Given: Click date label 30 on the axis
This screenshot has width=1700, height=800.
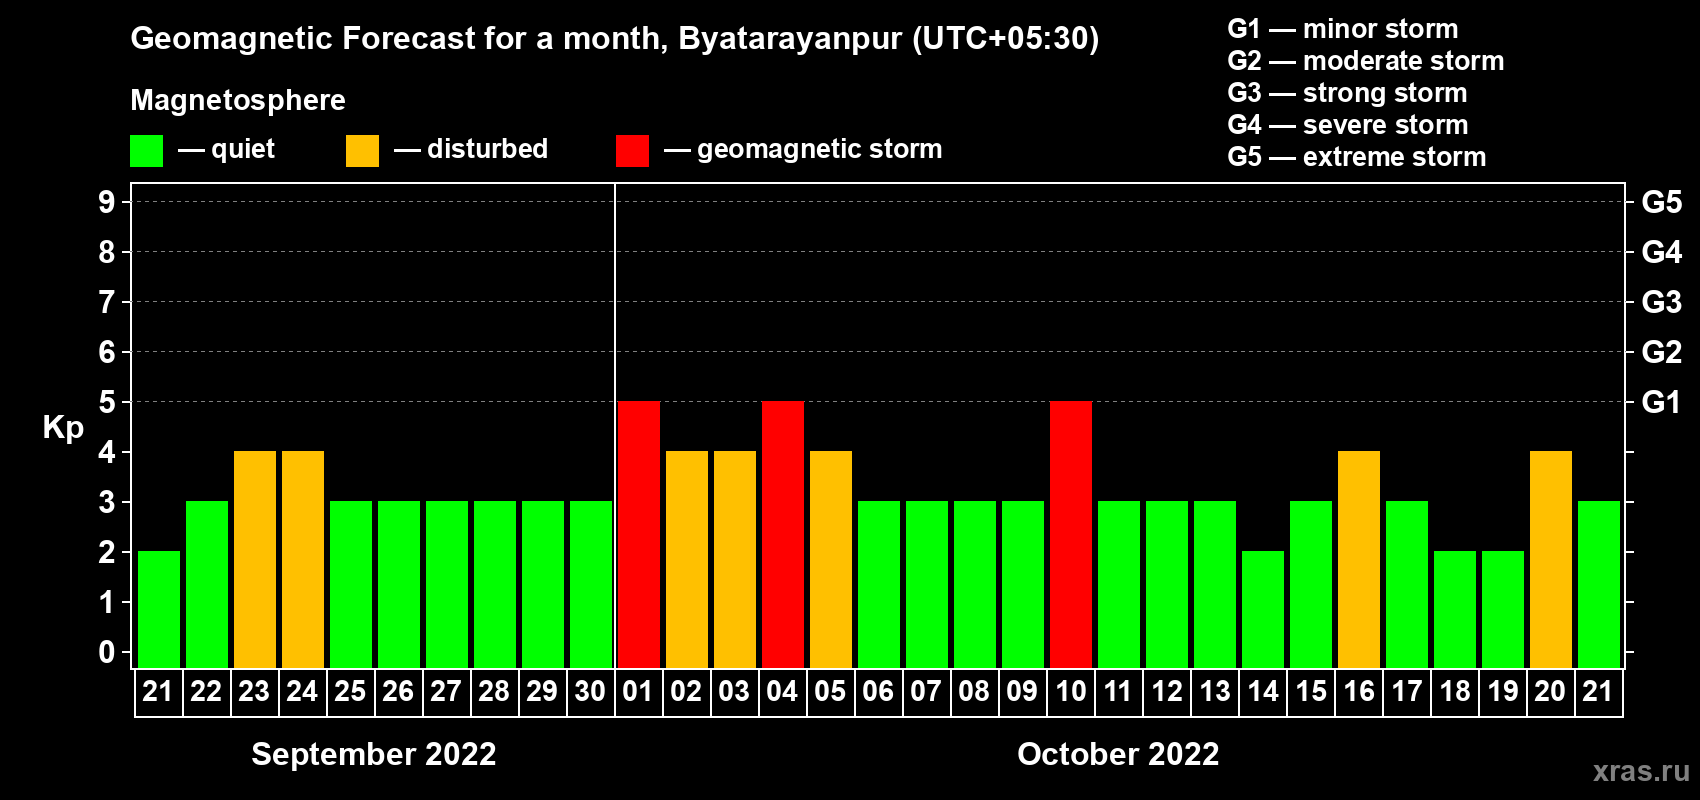Looking at the screenshot, I should (x=590, y=692).
